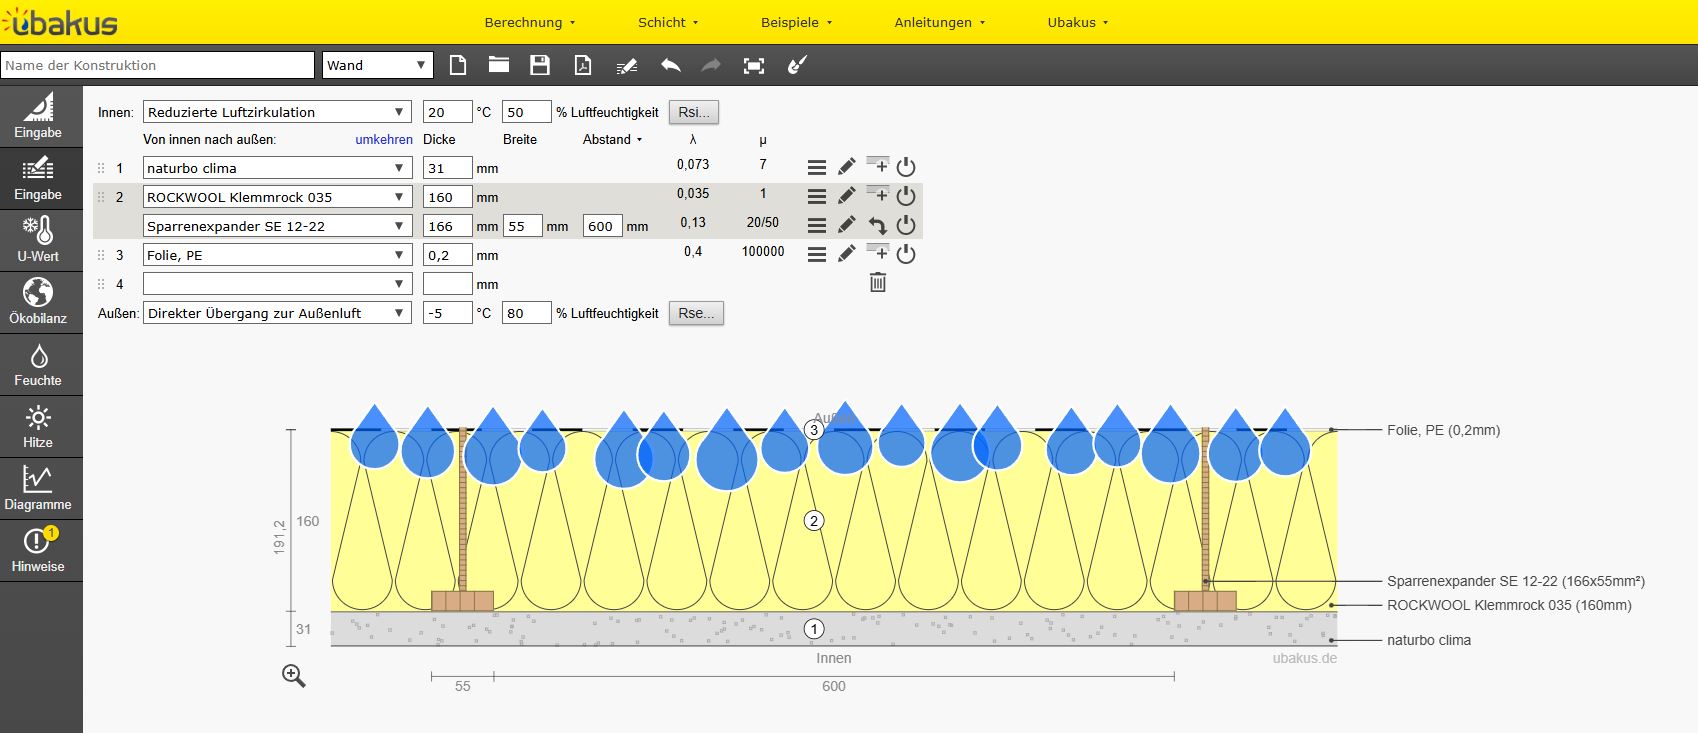Toggle power icon for naturbo clima layer
Image resolution: width=1698 pixels, height=733 pixels.
[906, 167]
